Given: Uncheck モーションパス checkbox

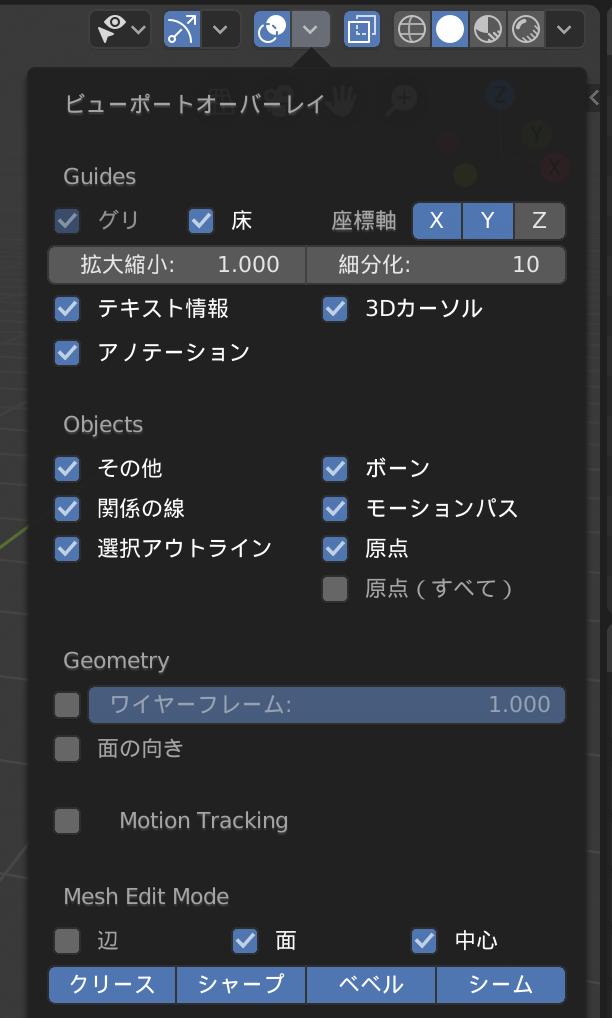Looking at the screenshot, I should pos(335,509).
